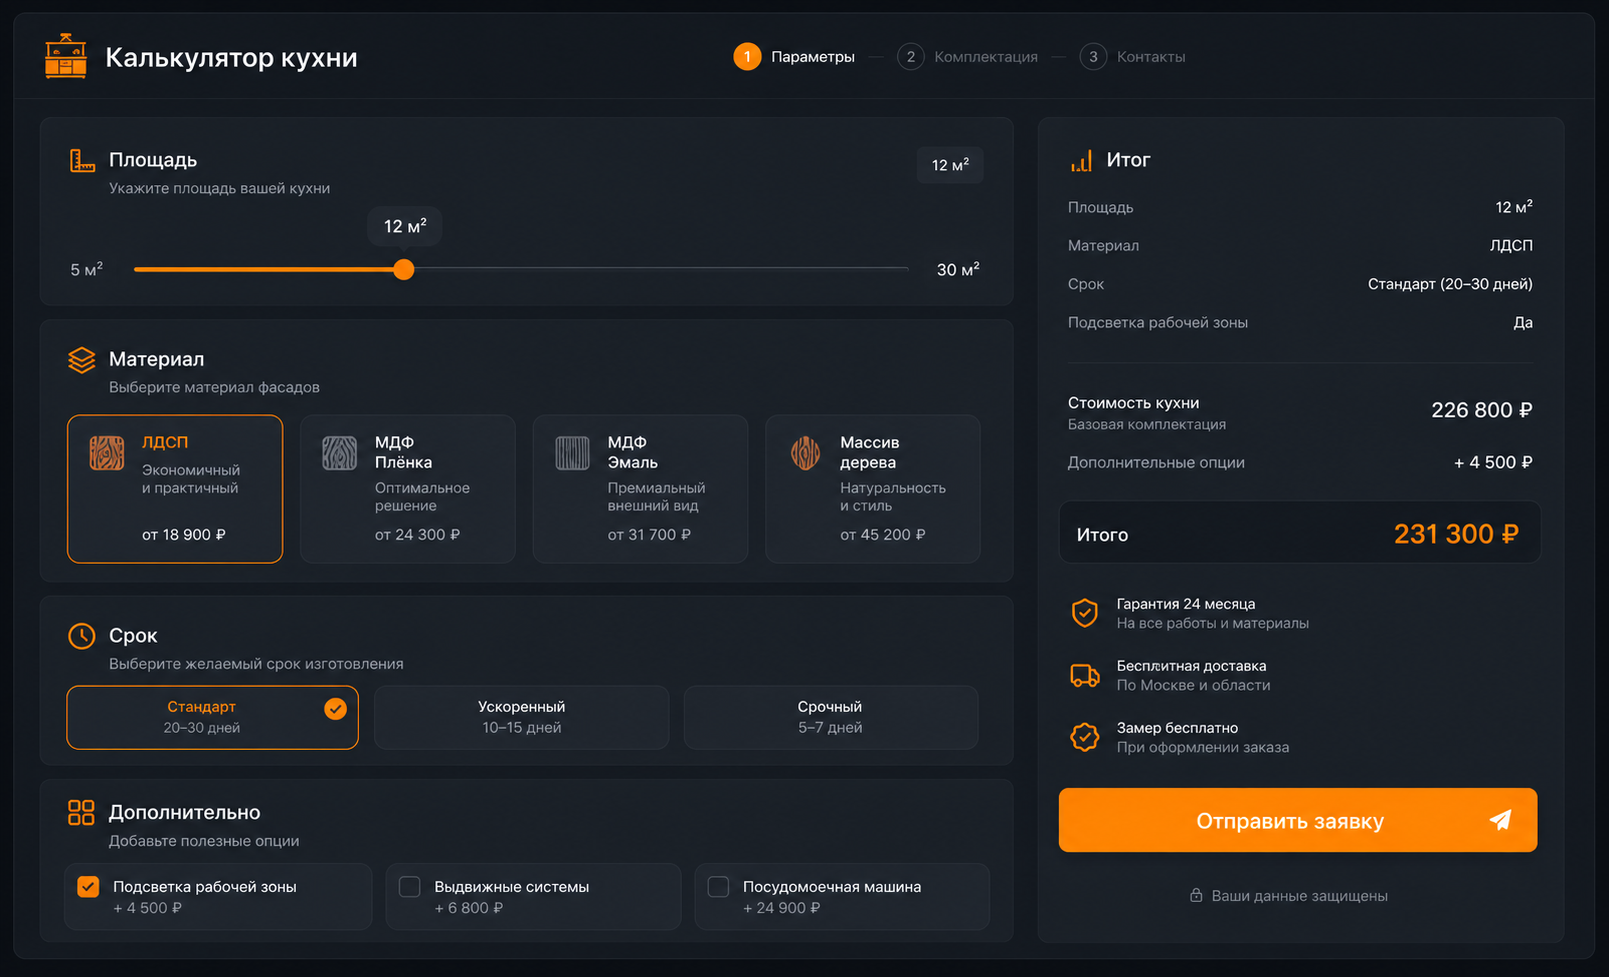Click Гарантия 24 месяца text

[1186, 604]
